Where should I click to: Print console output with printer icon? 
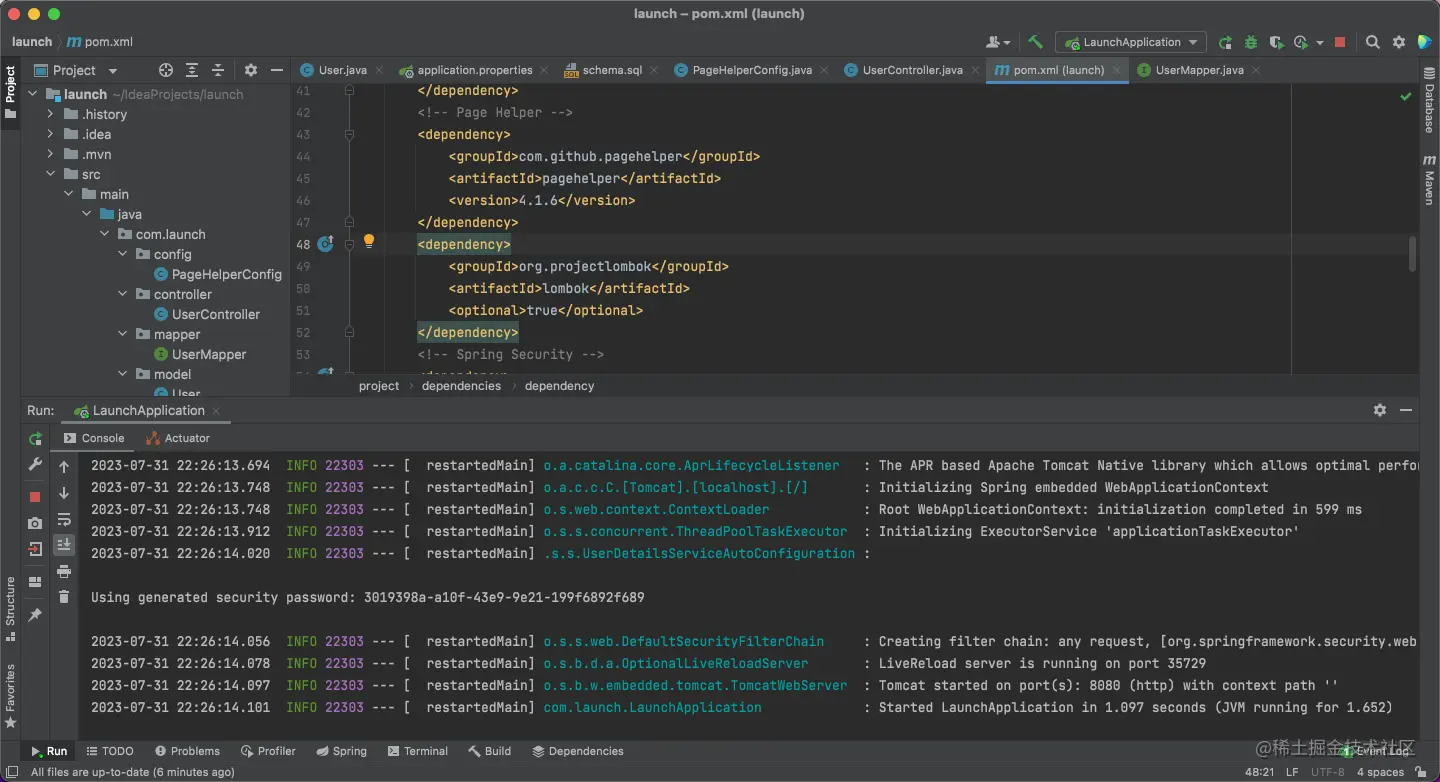64,571
